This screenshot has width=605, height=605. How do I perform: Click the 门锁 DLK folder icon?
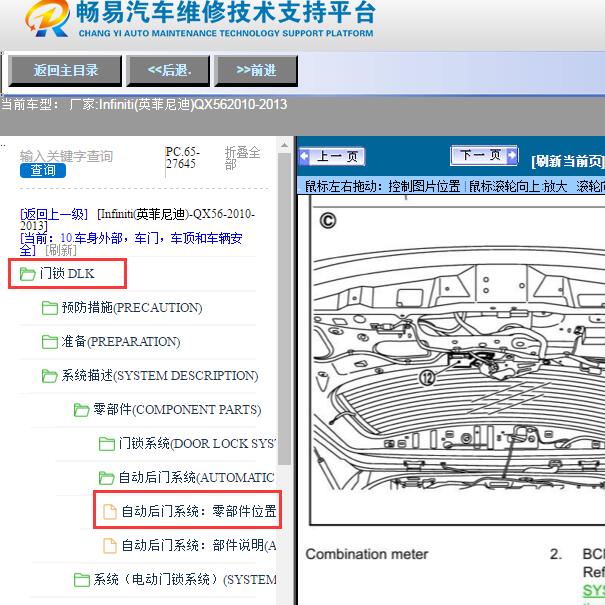pos(27,274)
